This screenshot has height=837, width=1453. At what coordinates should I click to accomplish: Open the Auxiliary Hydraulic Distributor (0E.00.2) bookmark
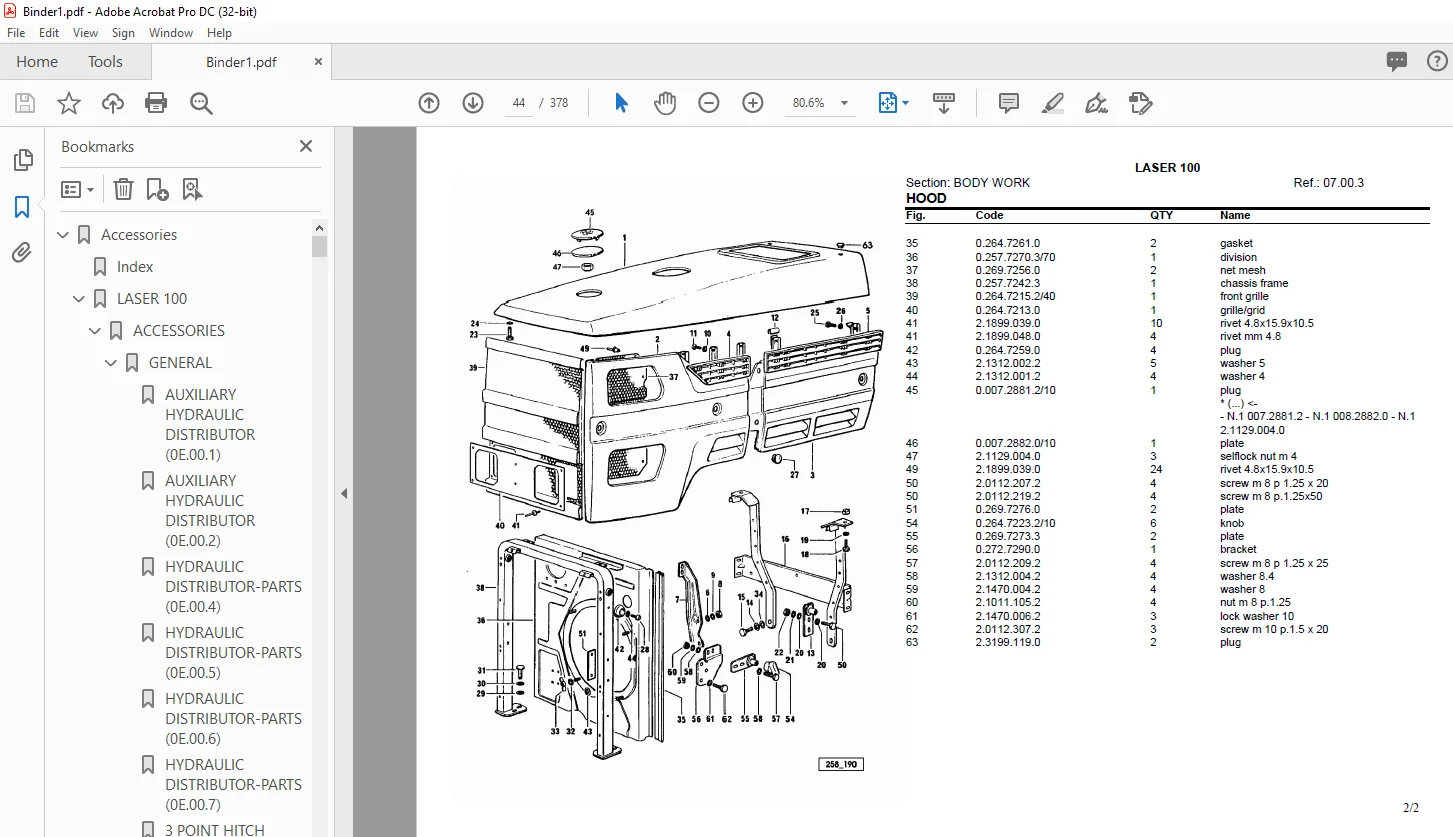point(210,511)
